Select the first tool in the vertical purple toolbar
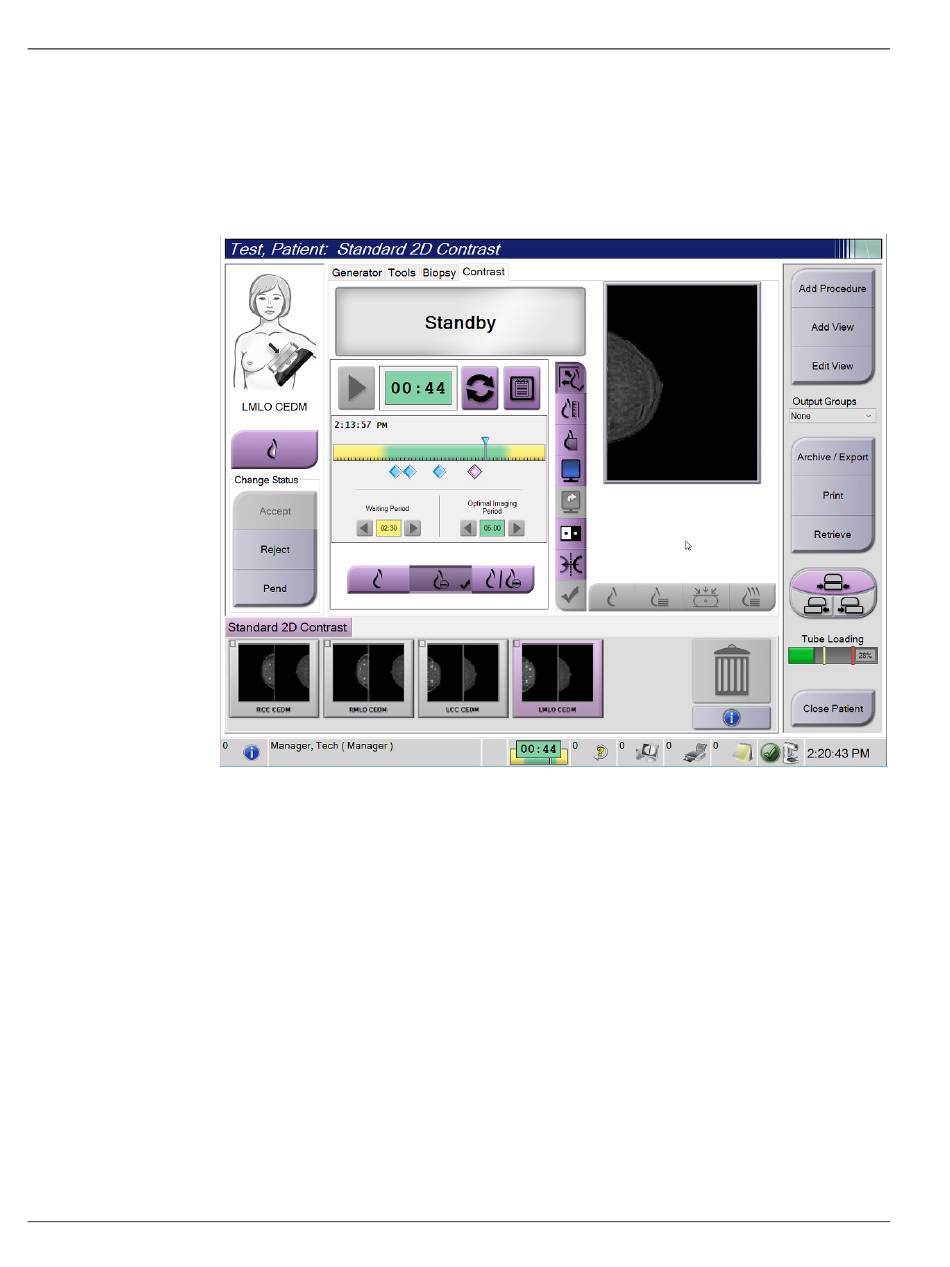The image size is (950, 1267). [572, 378]
